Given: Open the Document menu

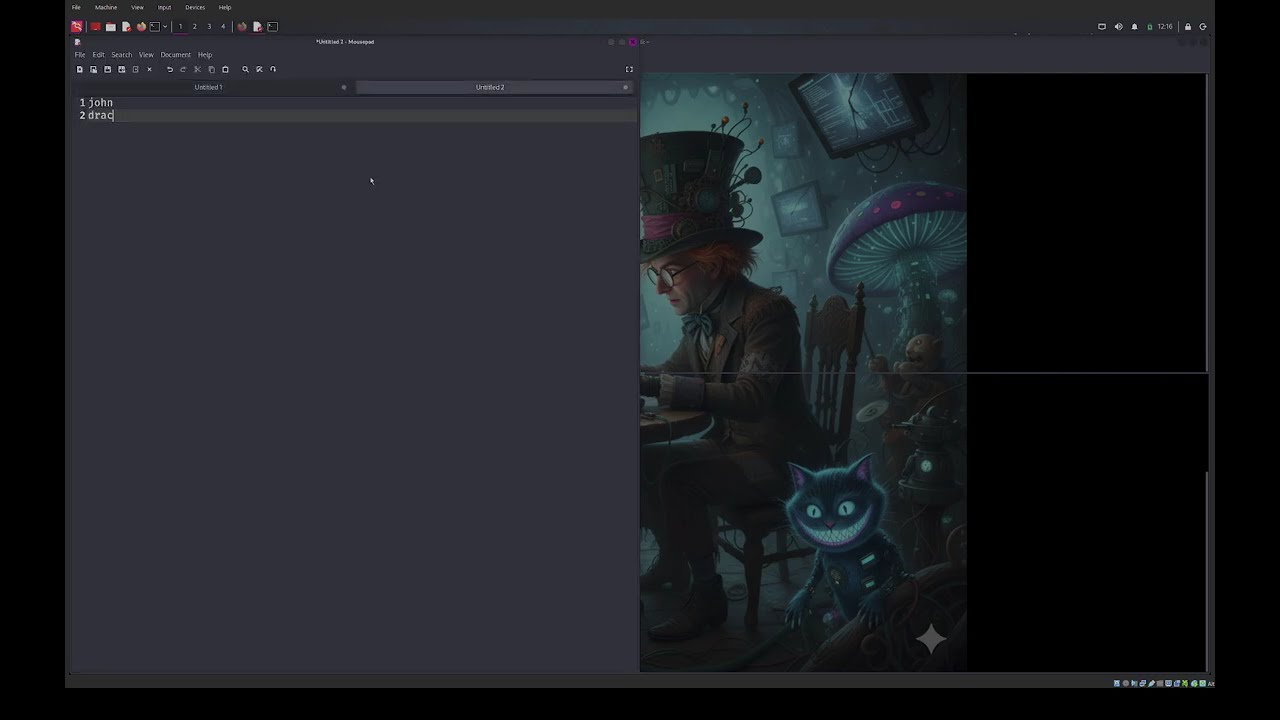Looking at the screenshot, I should tap(175, 55).
